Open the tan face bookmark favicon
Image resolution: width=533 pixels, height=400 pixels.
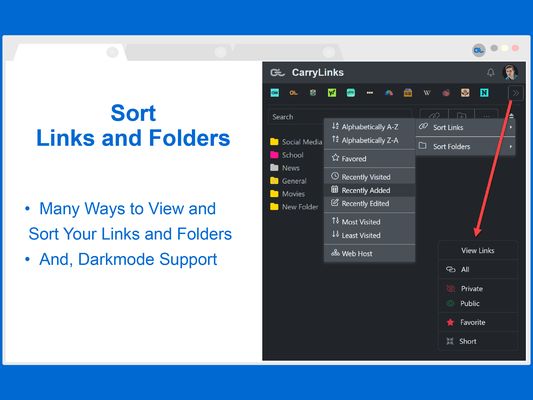coord(465,92)
